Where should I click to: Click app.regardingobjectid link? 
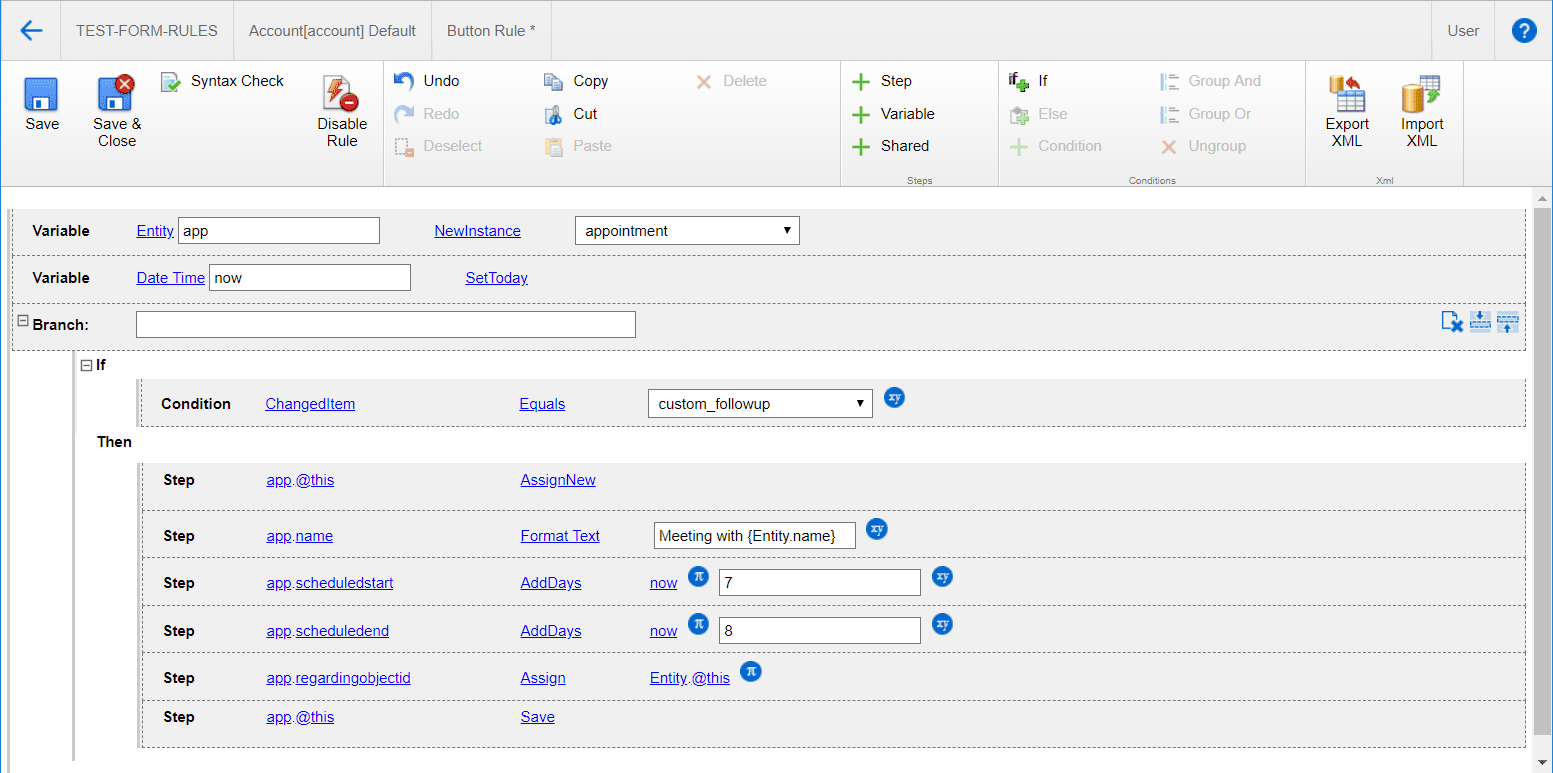pyautogui.click(x=338, y=678)
